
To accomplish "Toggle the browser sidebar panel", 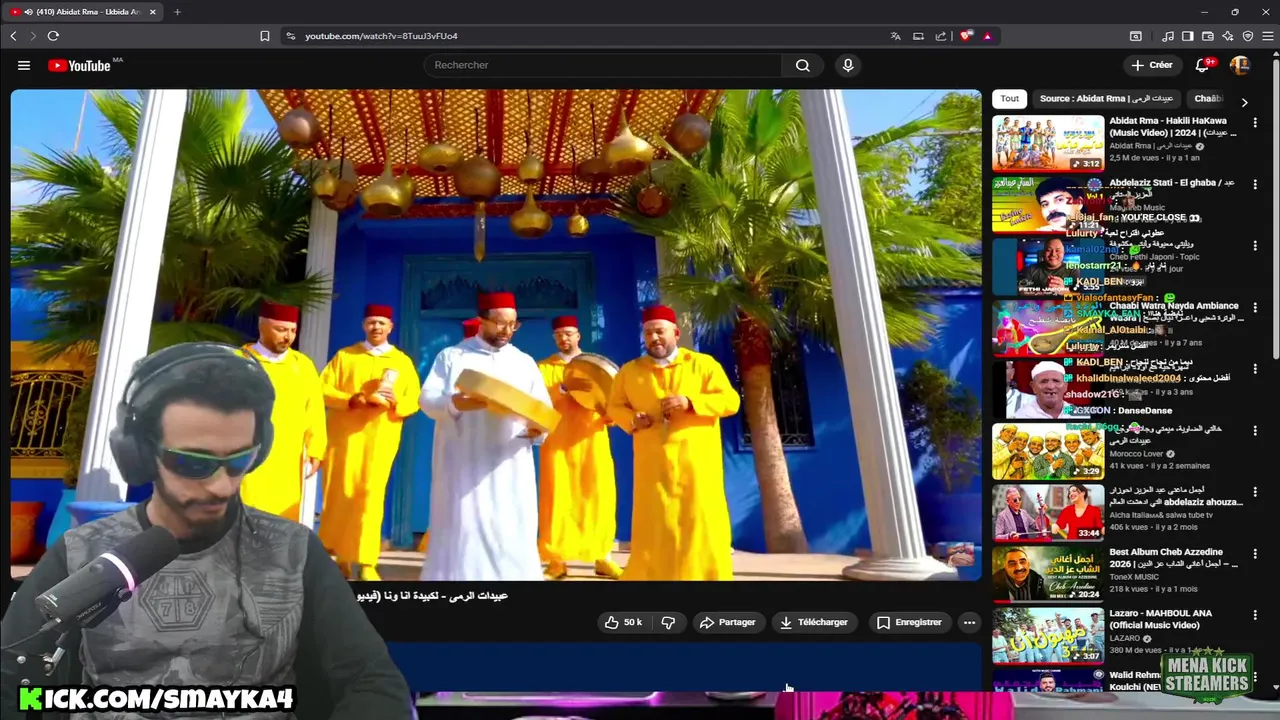I will click(1187, 36).
